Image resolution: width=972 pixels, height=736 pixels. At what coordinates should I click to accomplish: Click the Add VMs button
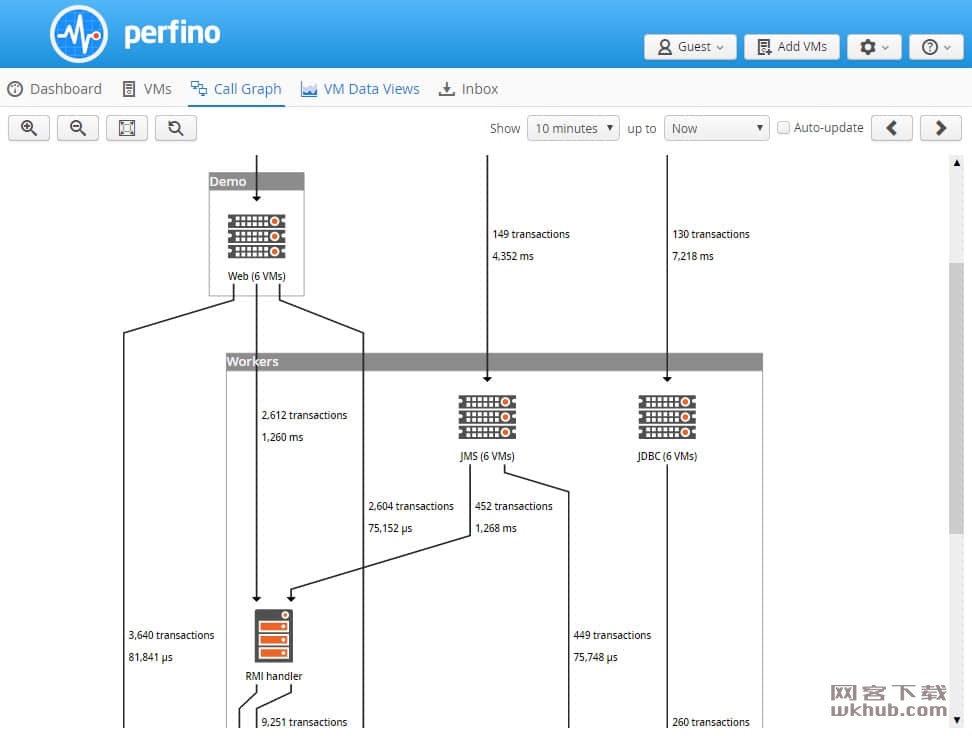pyautogui.click(x=792, y=47)
